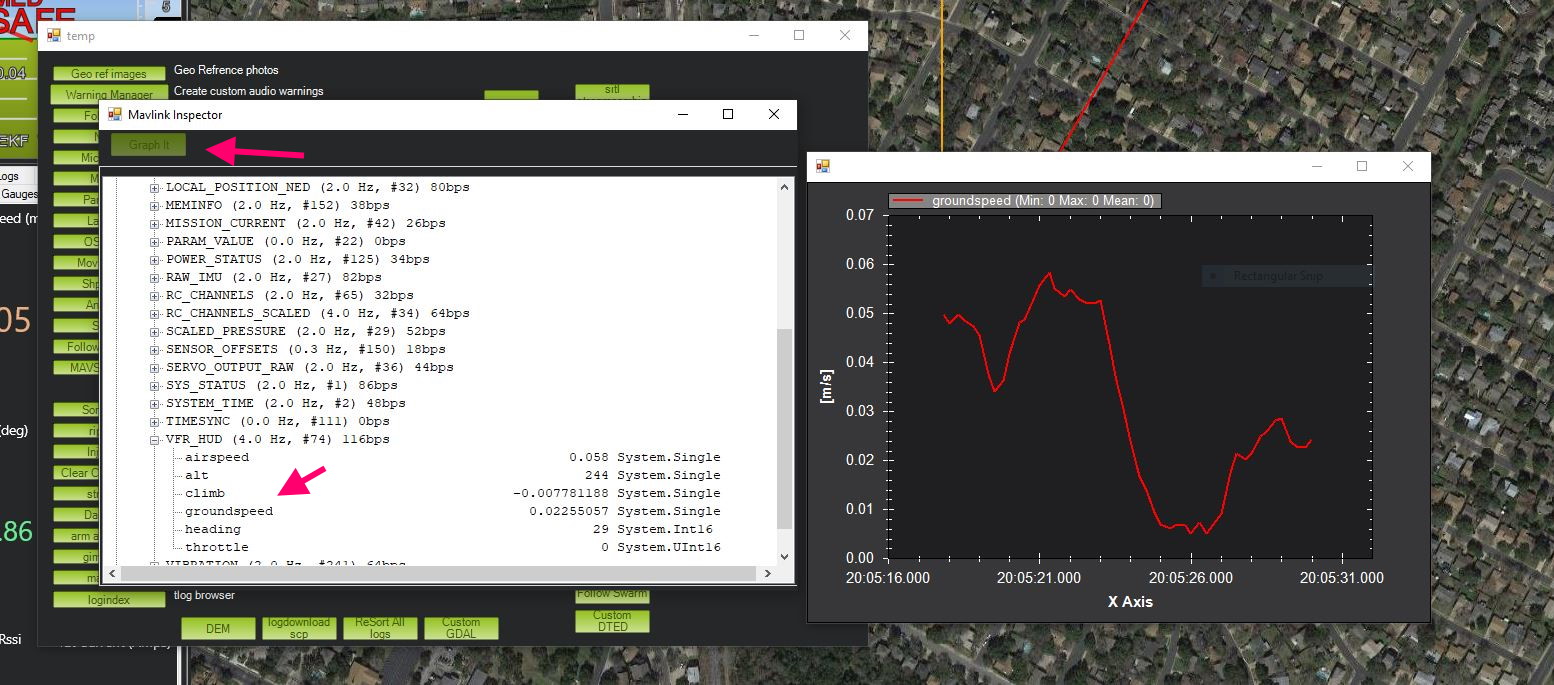Image resolution: width=1554 pixels, height=685 pixels.
Task: Switch to the Gauges tab
Action: point(18,194)
